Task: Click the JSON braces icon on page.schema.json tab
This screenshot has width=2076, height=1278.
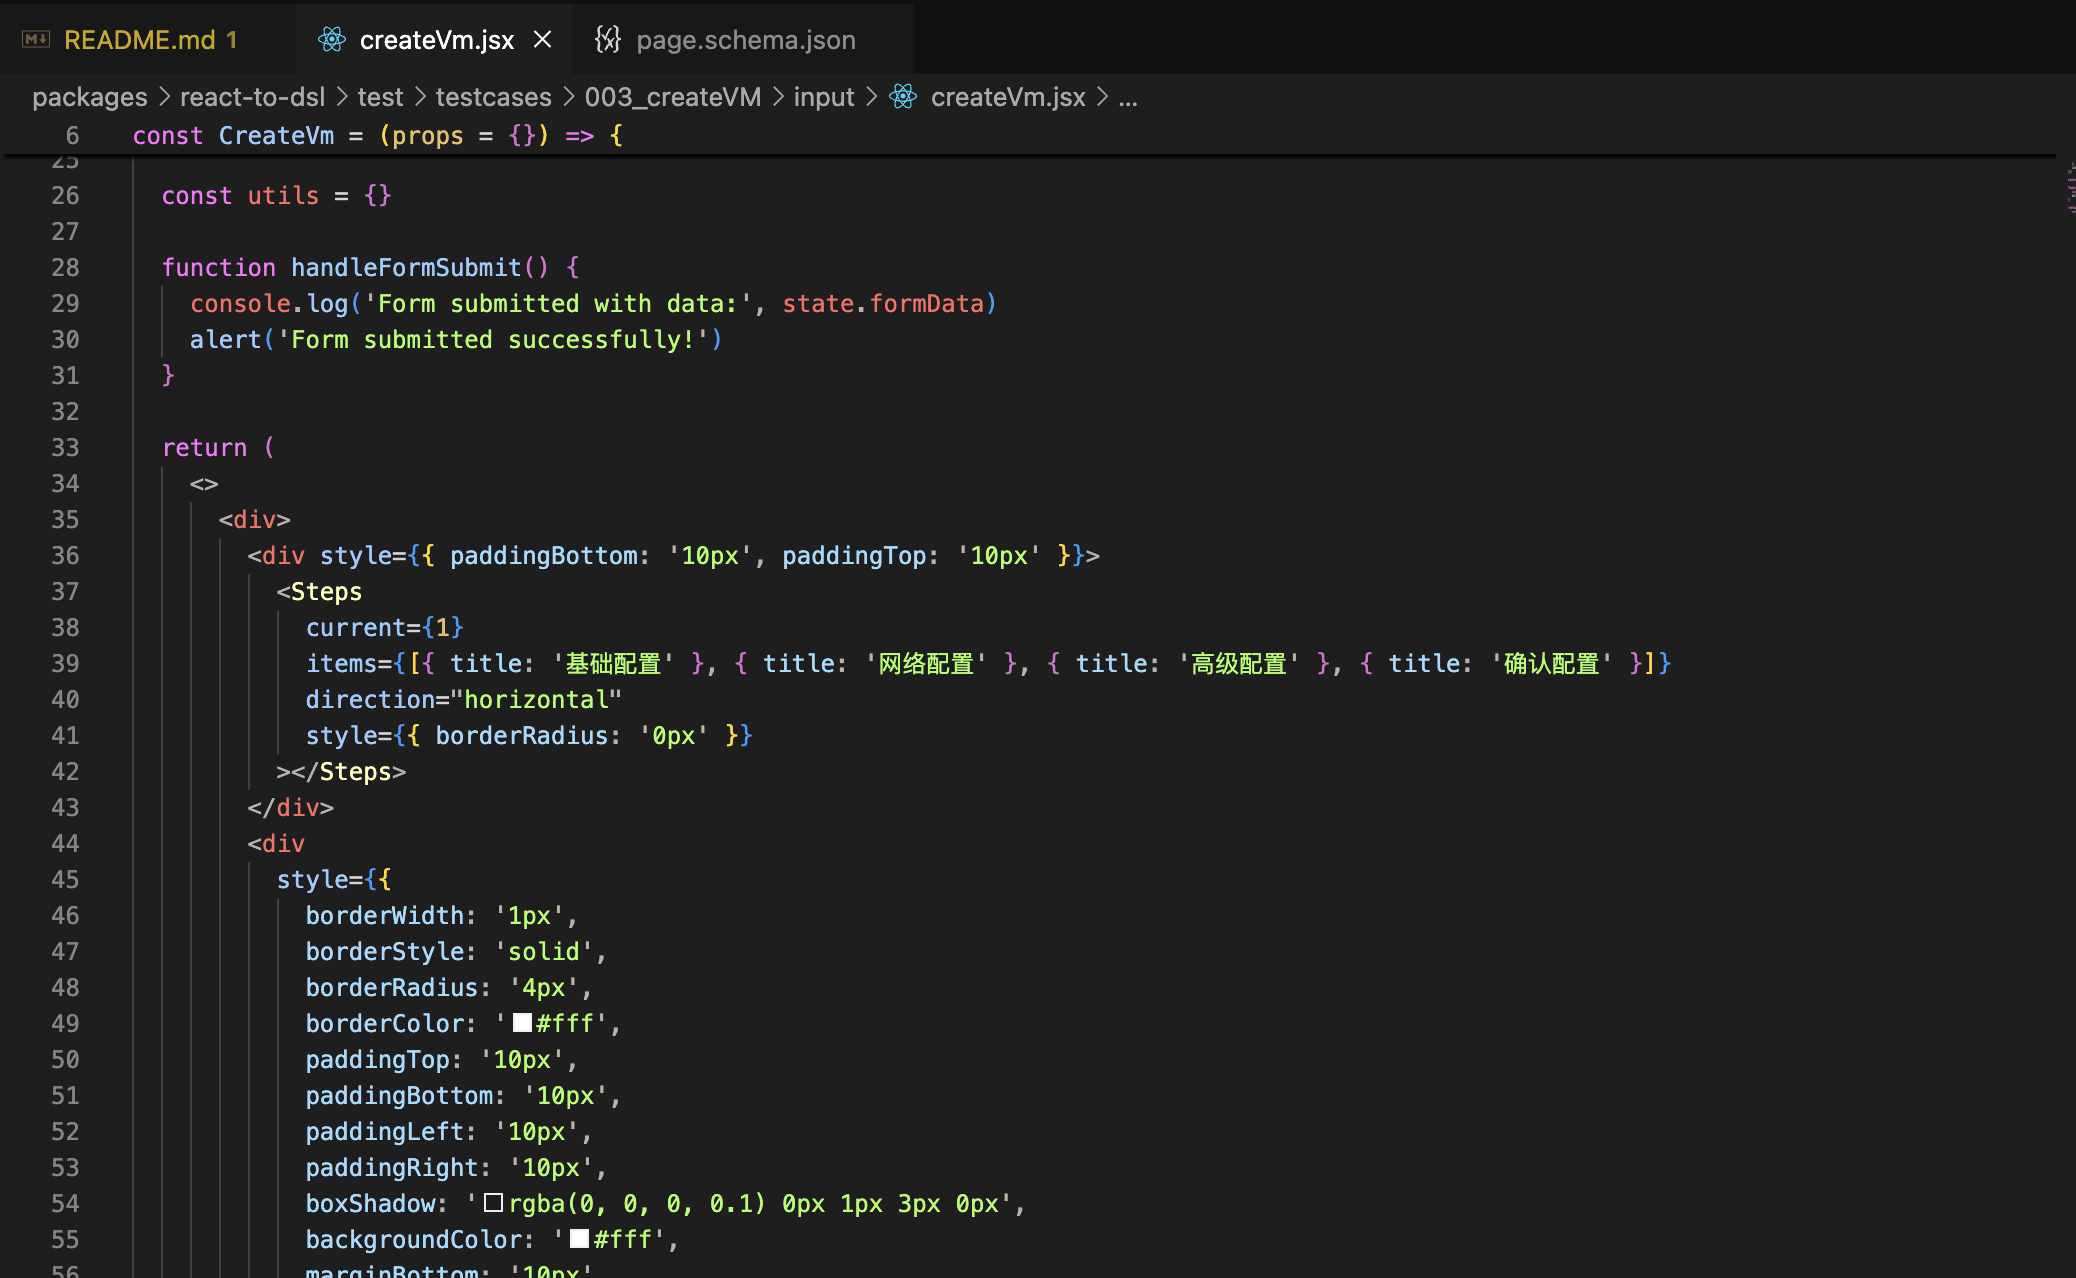Action: pos(607,40)
